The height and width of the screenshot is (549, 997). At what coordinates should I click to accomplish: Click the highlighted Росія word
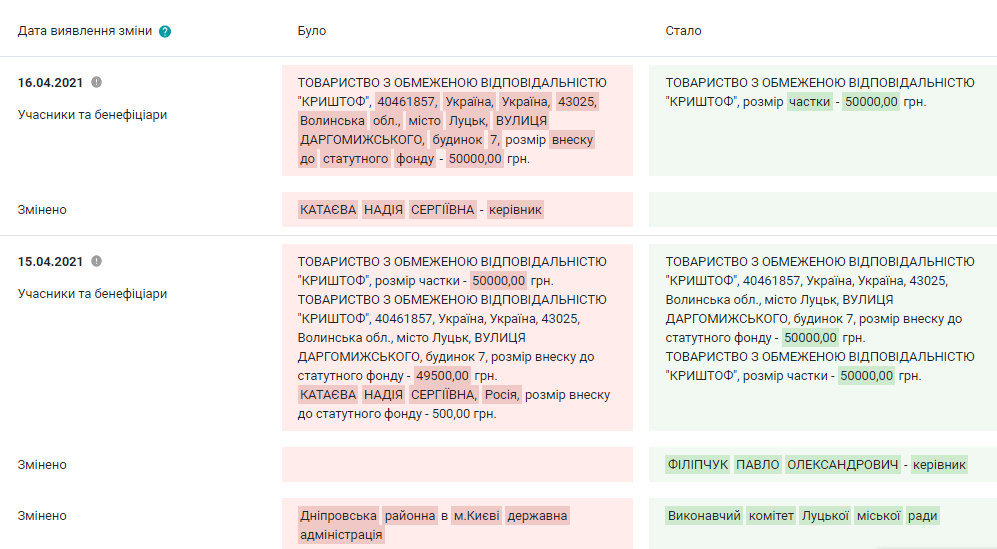[502, 395]
